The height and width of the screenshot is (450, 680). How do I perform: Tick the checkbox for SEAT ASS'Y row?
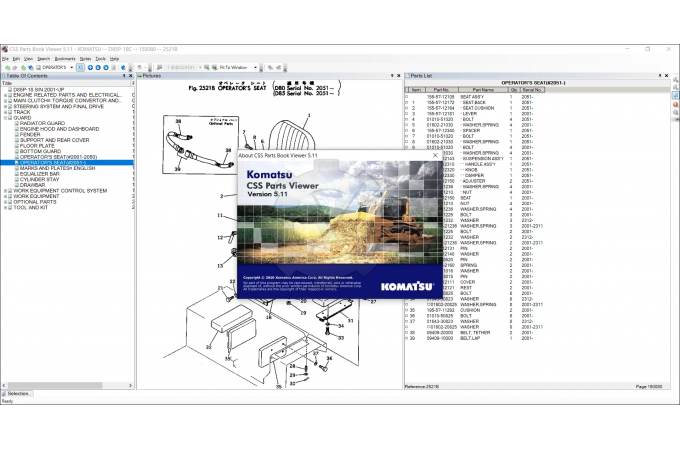[x=406, y=97]
